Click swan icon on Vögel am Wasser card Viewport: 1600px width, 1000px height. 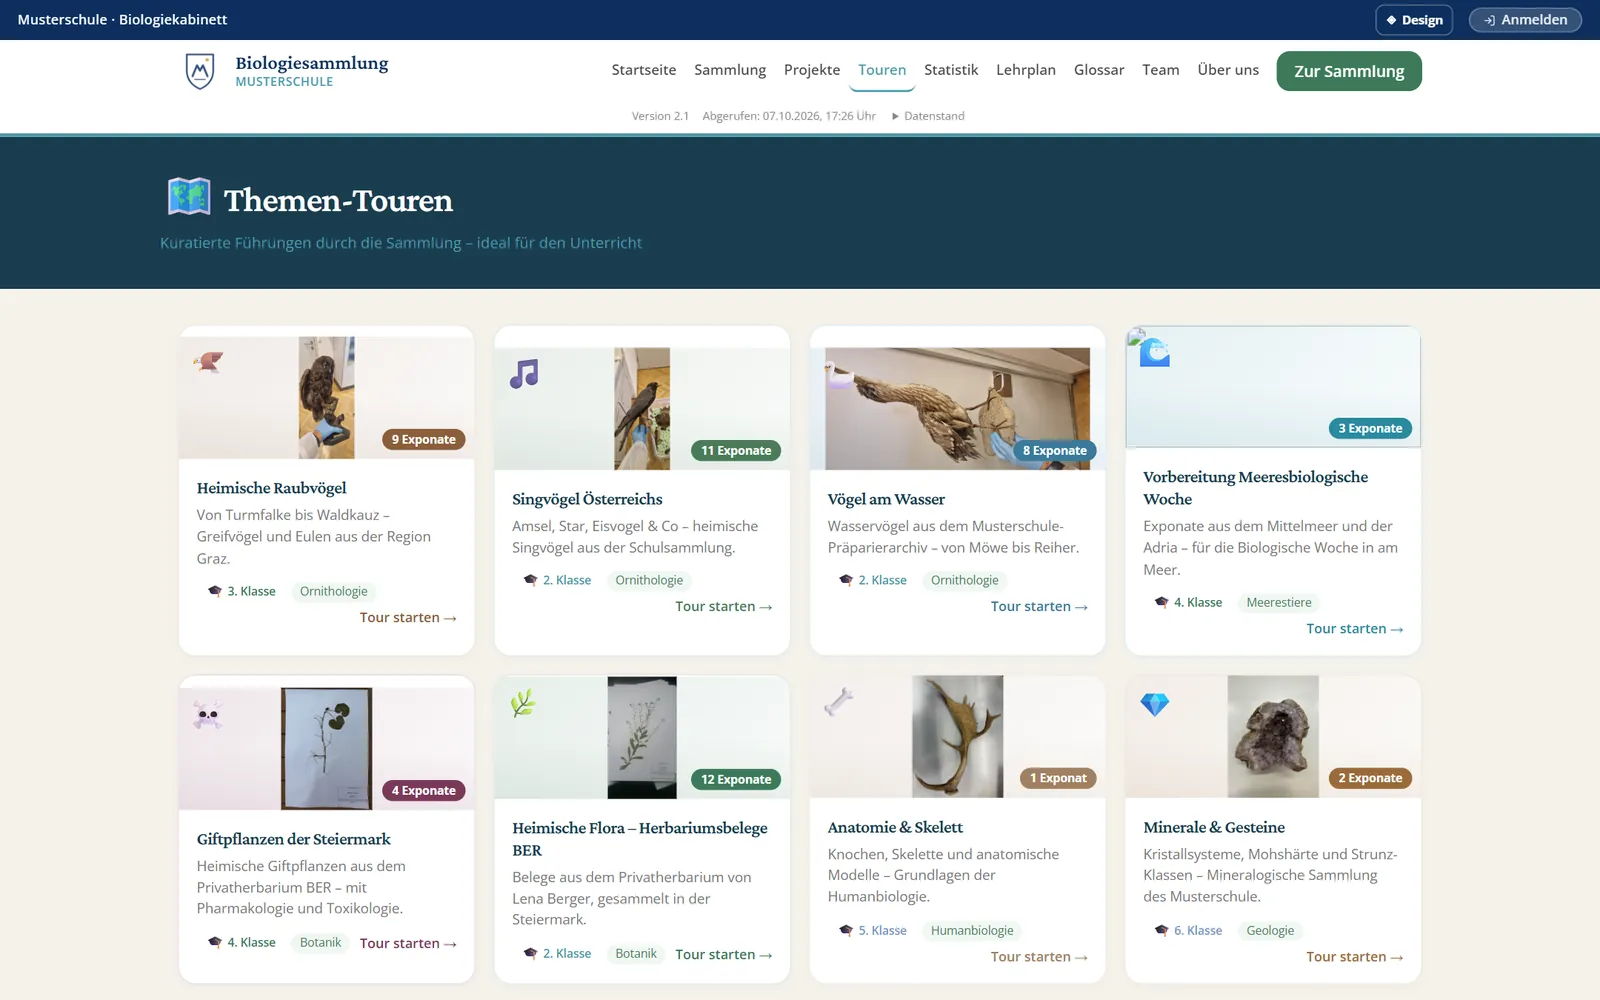839,375
